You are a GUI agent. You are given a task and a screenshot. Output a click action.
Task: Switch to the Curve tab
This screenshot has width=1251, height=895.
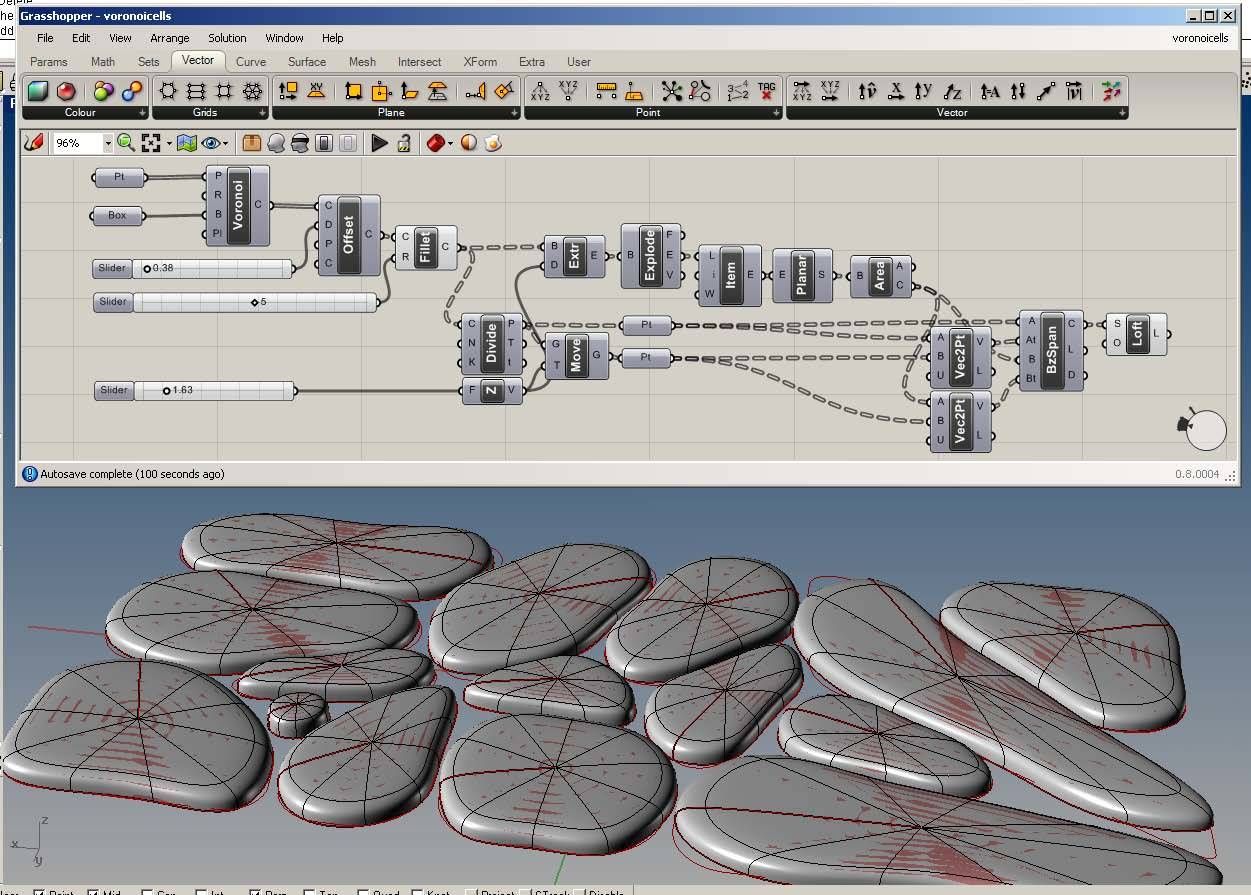click(x=251, y=61)
